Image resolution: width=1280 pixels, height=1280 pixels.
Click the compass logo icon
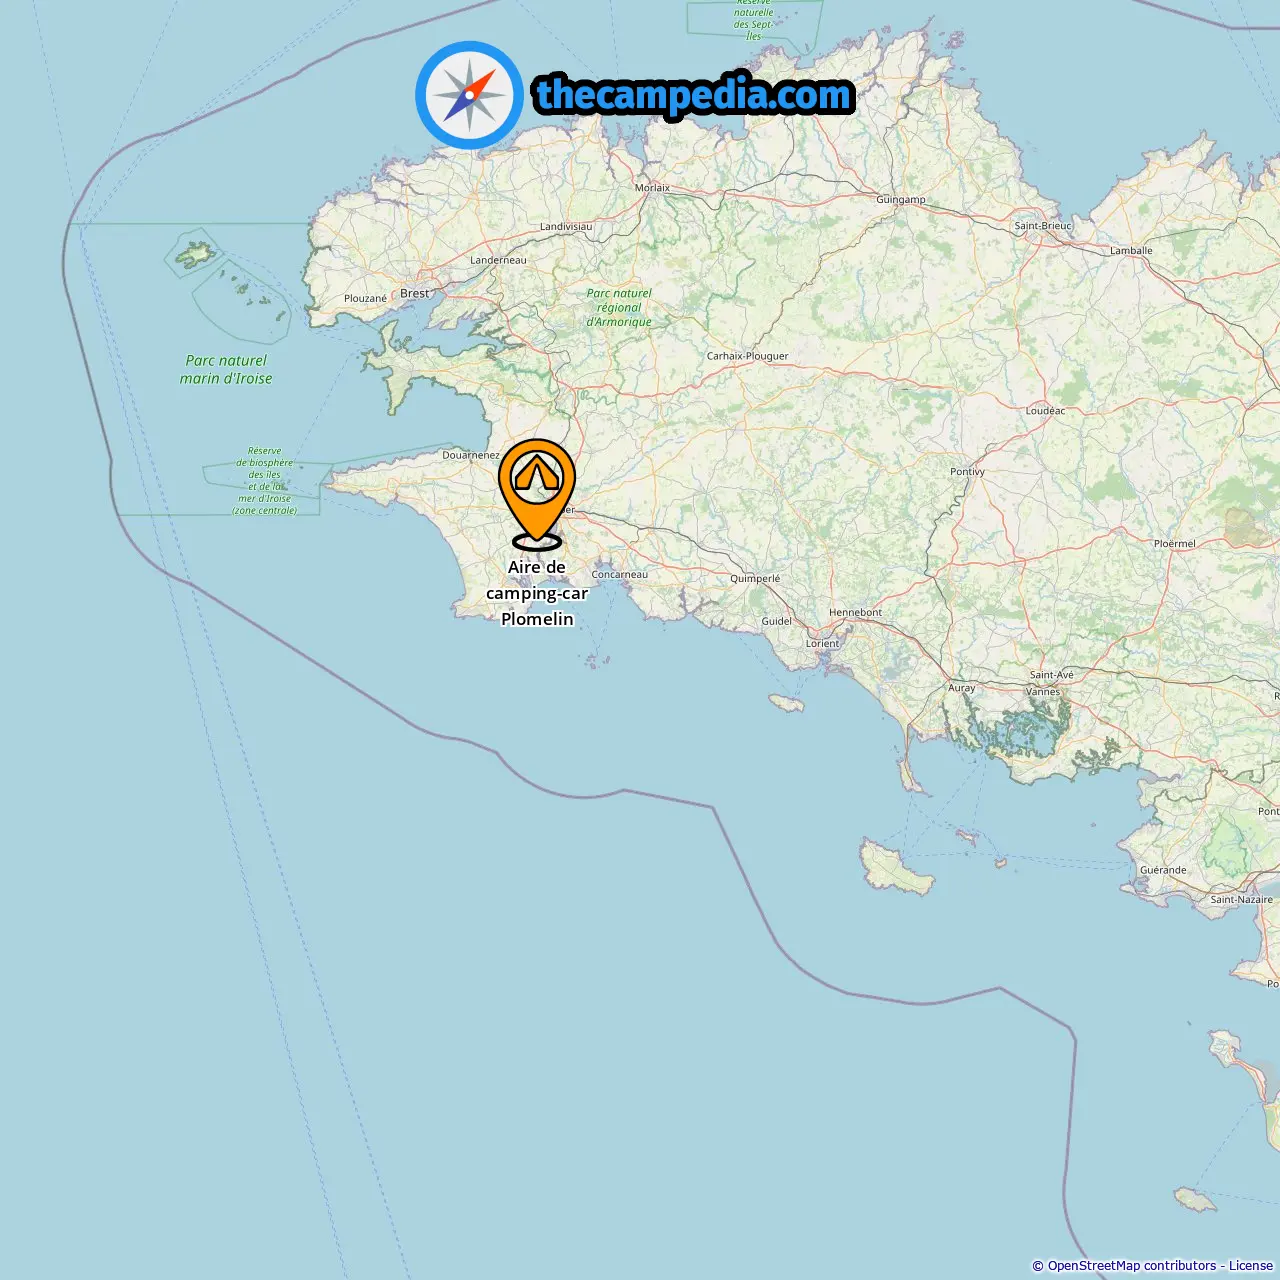point(469,95)
